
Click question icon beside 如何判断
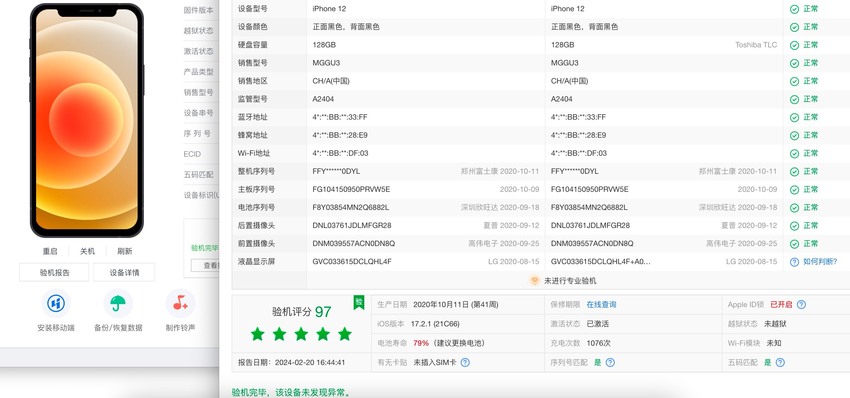pyautogui.click(x=794, y=262)
